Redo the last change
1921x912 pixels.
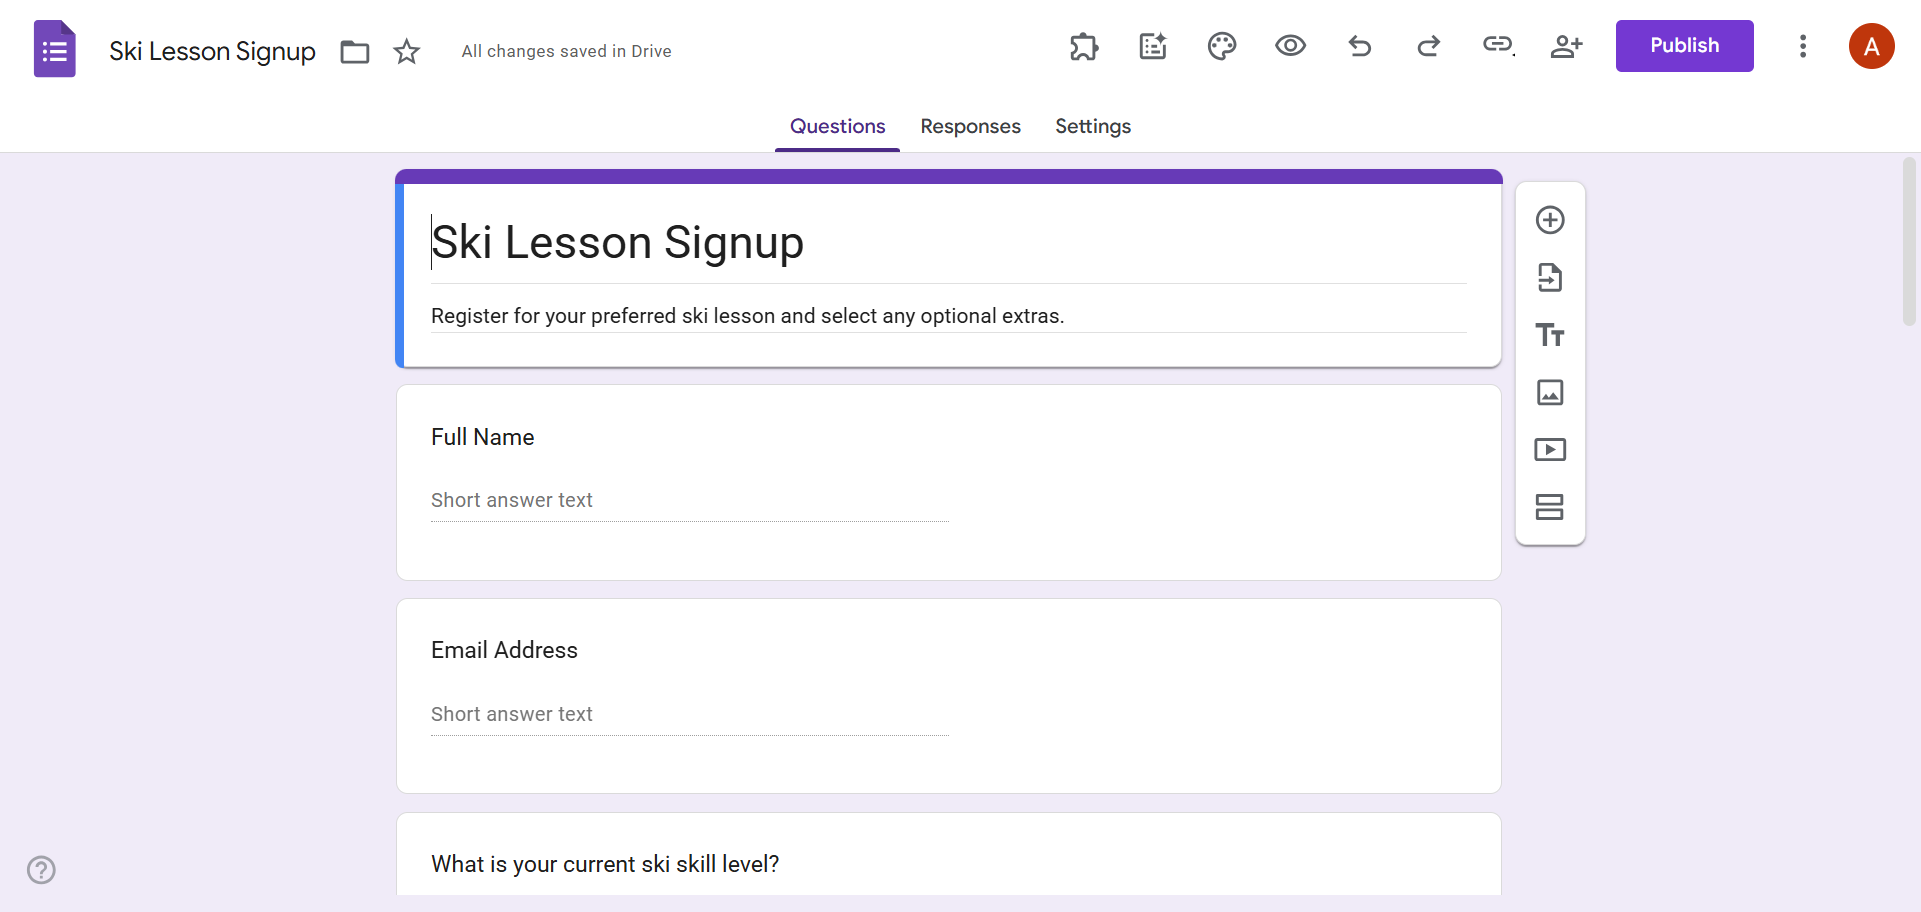coord(1428,46)
